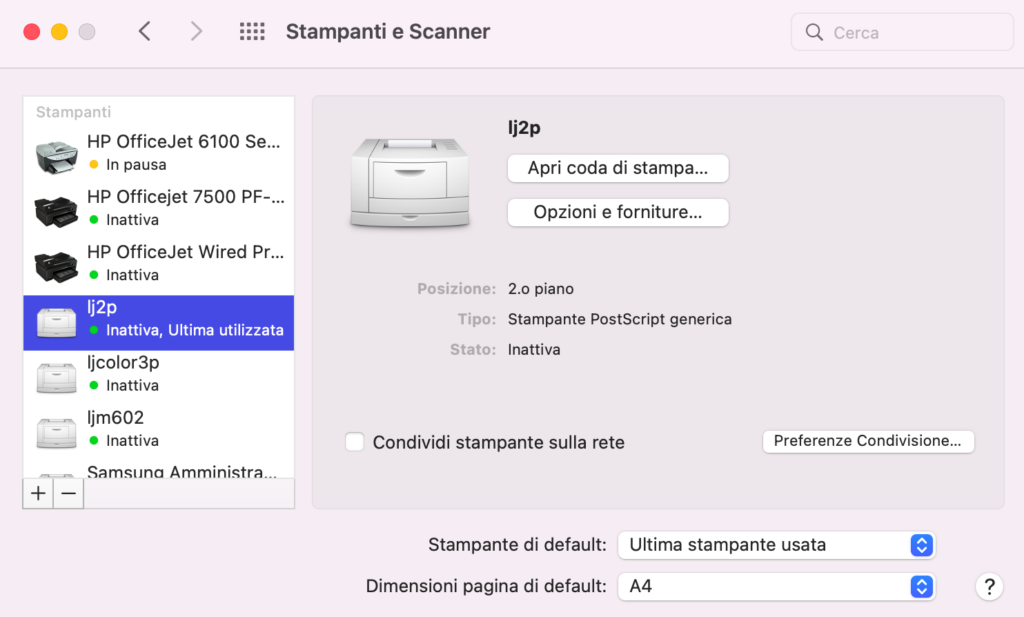Select the ljcolor3p printer entry
Viewport: 1024px width, 617px height.
(159, 373)
